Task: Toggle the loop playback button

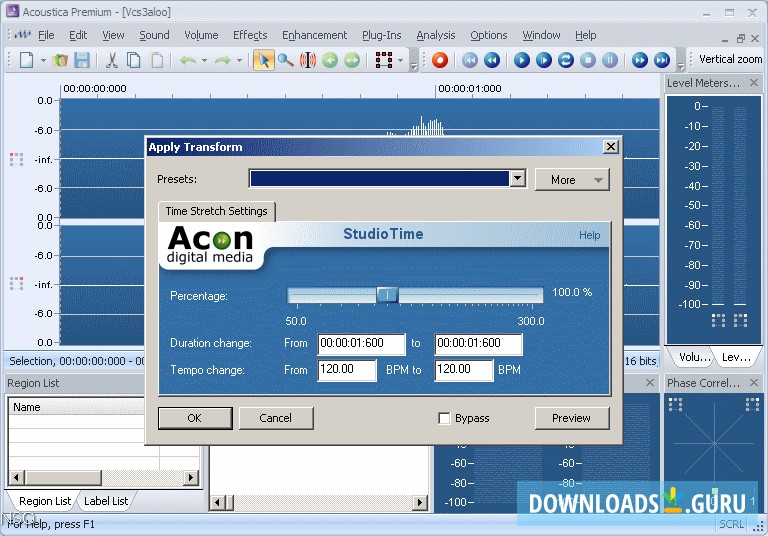Action: 566,60
